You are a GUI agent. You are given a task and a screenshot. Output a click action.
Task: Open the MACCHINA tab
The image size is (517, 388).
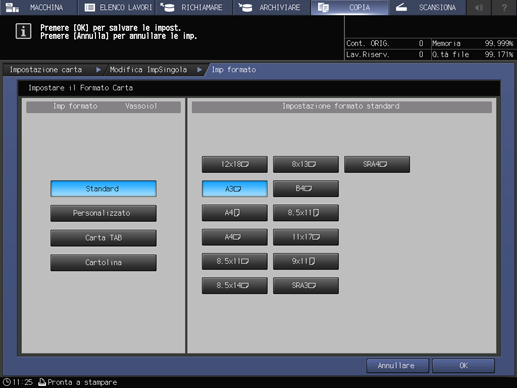click(38, 7)
